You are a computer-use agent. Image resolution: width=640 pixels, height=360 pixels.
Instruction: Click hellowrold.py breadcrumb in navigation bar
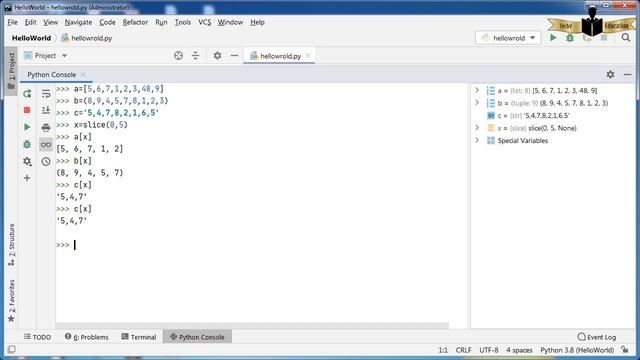click(x=87, y=38)
